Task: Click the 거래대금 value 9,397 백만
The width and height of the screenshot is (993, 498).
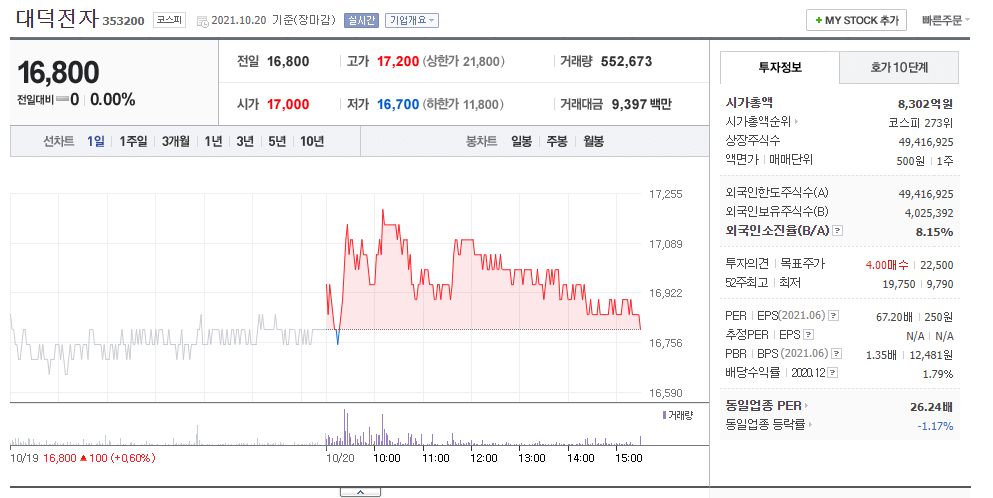Action: (x=642, y=104)
